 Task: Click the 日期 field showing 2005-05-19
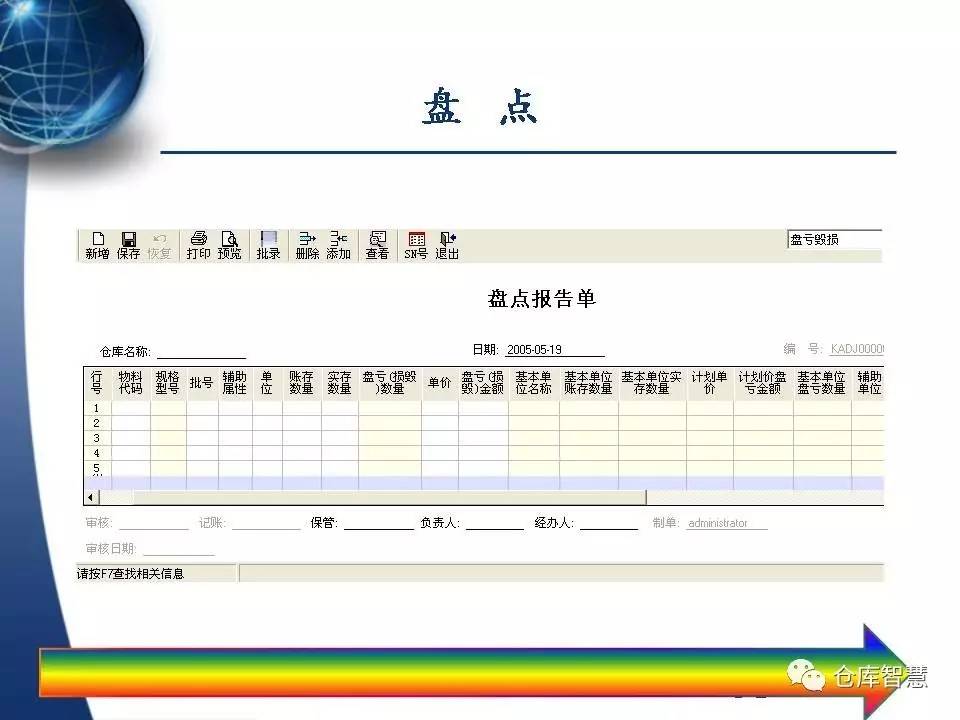[x=554, y=350]
